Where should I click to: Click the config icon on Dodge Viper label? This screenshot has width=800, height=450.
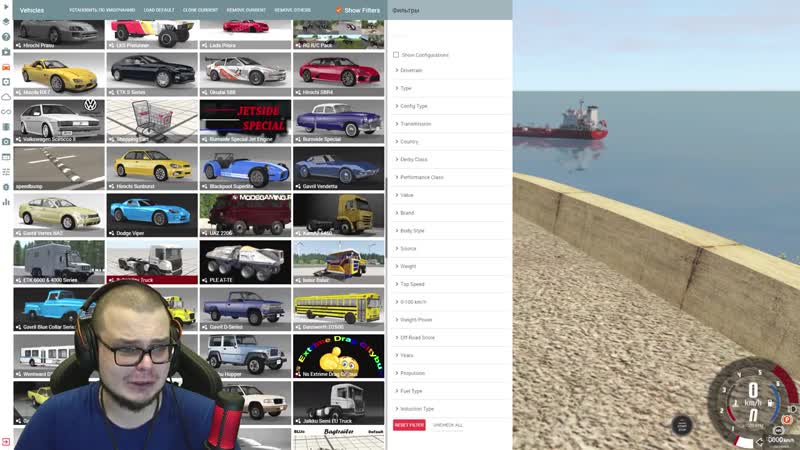point(112,233)
